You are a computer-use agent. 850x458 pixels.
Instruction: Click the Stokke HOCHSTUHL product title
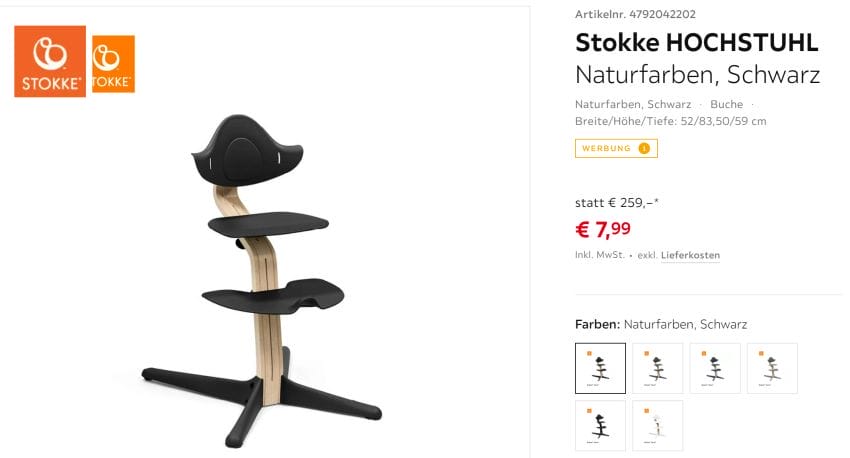tap(697, 43)
